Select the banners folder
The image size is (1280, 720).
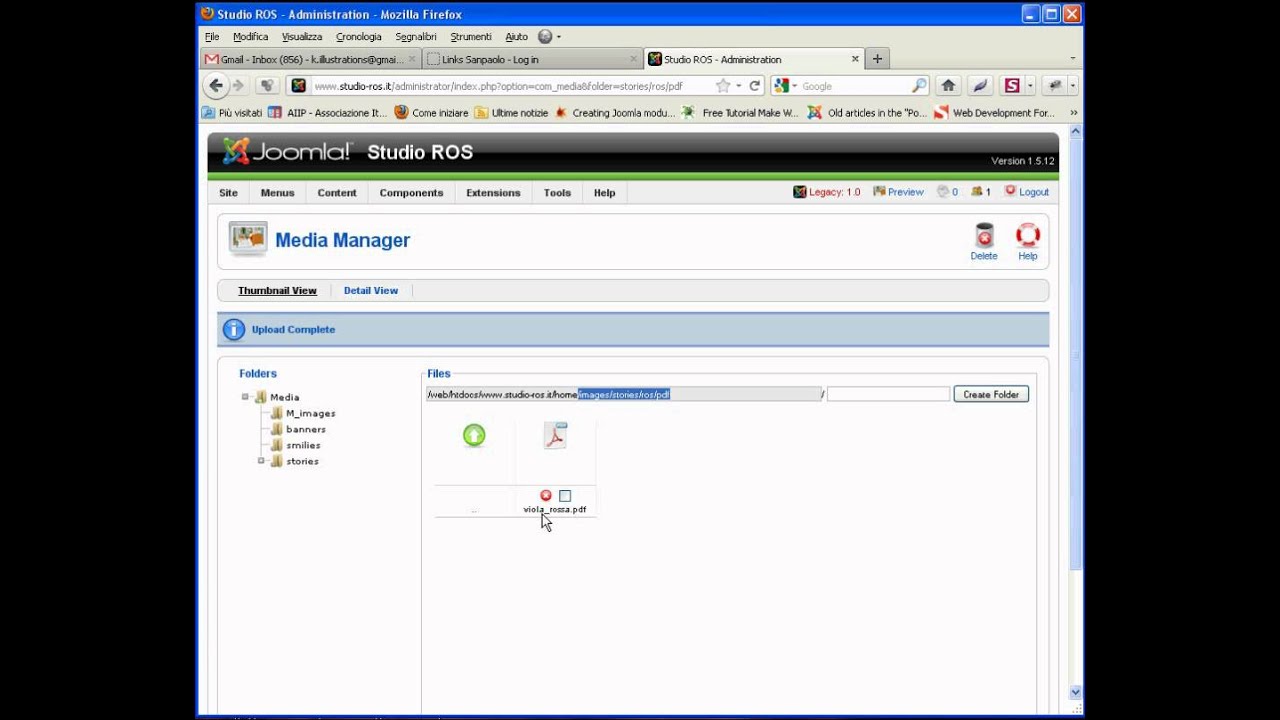click(305, 429)
